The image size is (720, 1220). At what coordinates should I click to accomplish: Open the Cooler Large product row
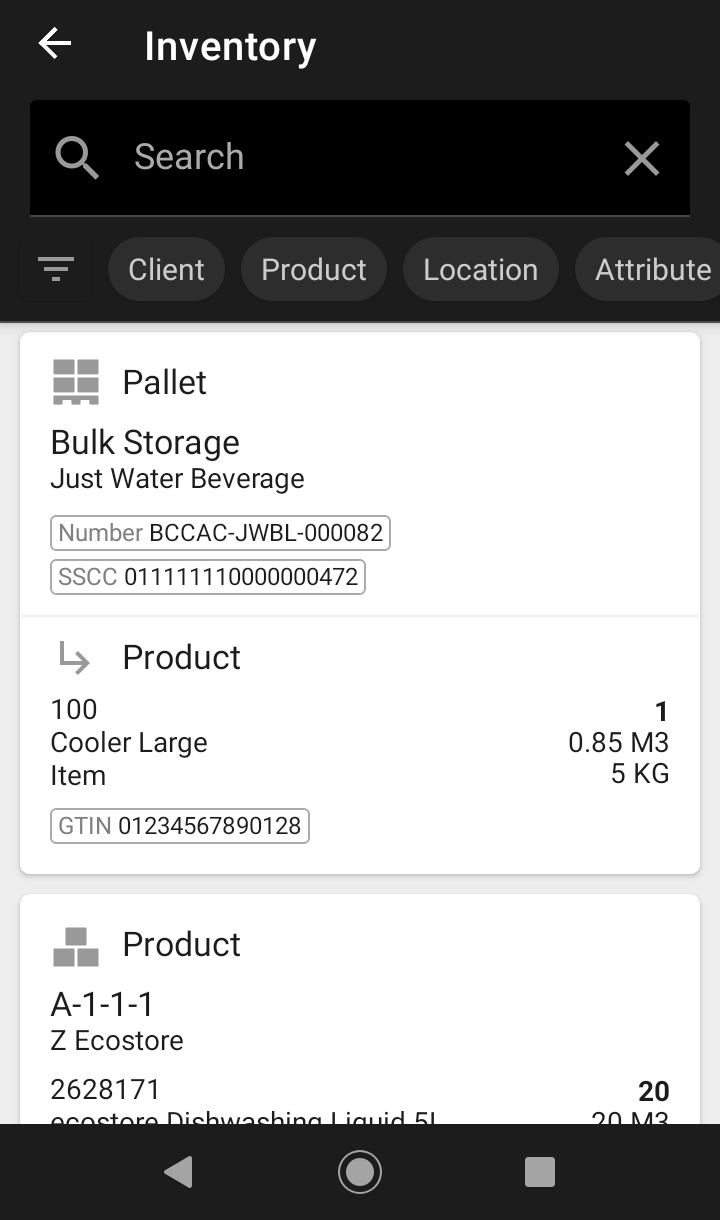(x=360, y=743)
